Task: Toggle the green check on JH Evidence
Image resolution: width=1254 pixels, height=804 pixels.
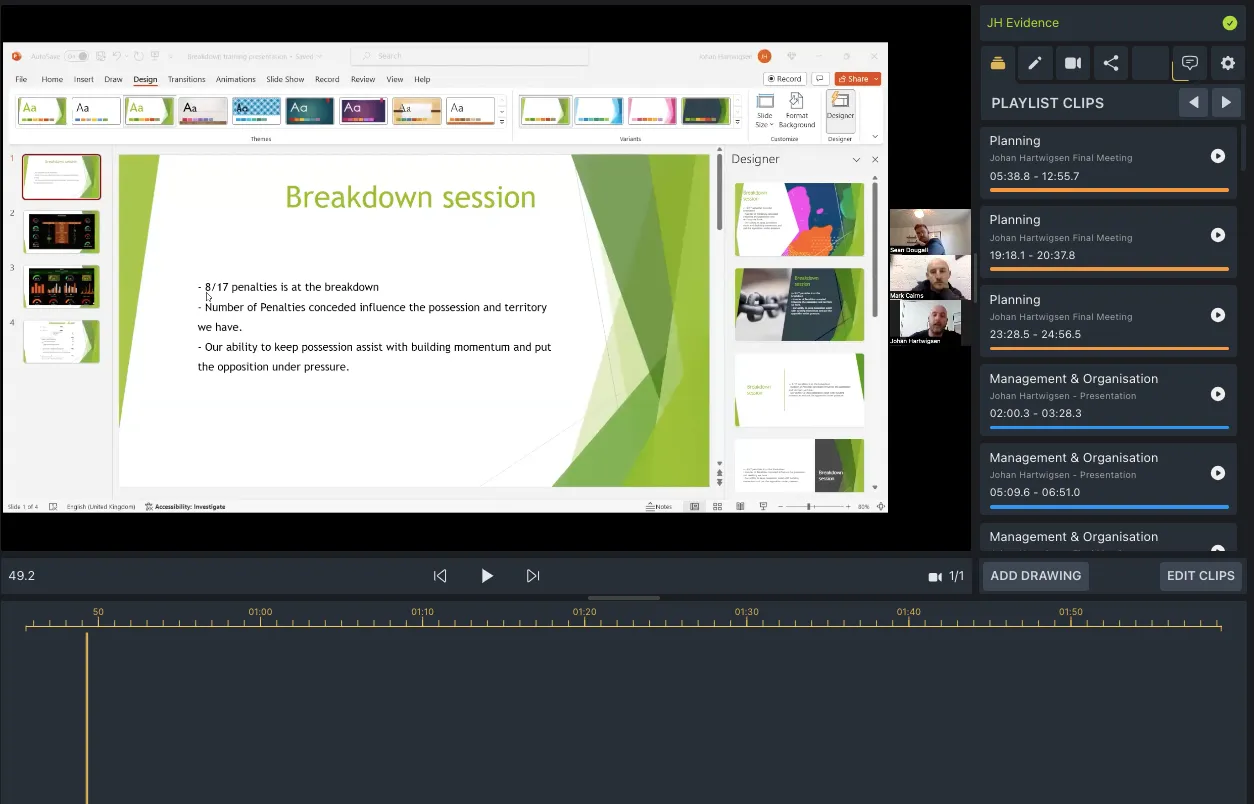Action: pos(1229,23)
